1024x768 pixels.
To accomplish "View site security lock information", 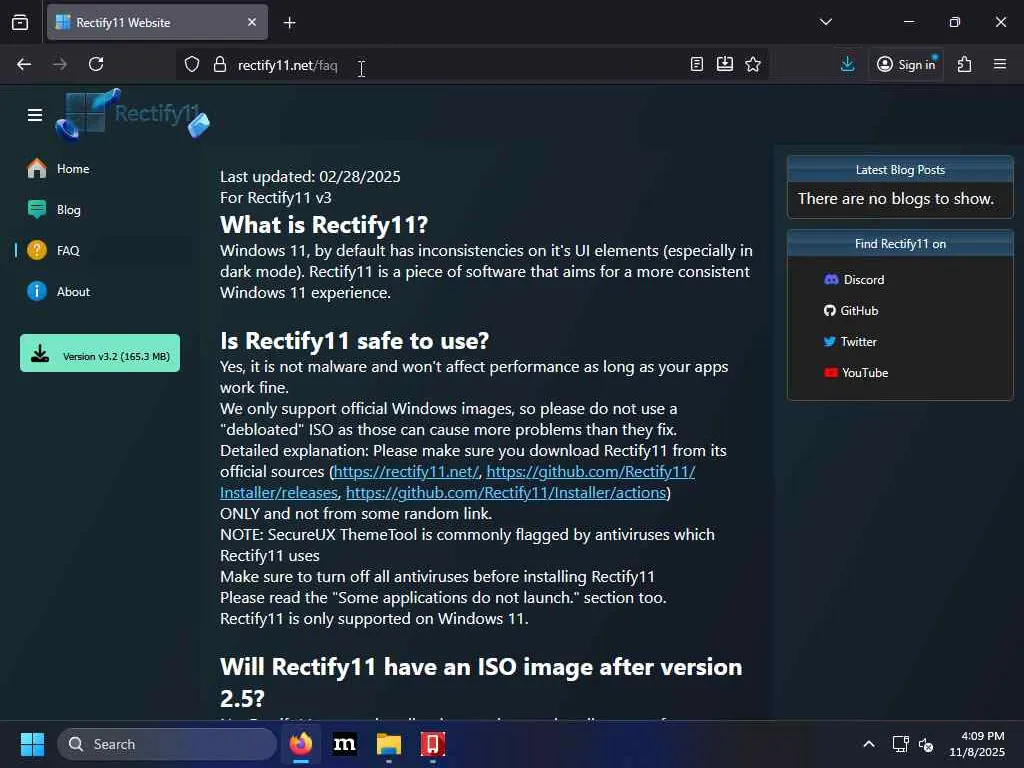I will [220, 65].
